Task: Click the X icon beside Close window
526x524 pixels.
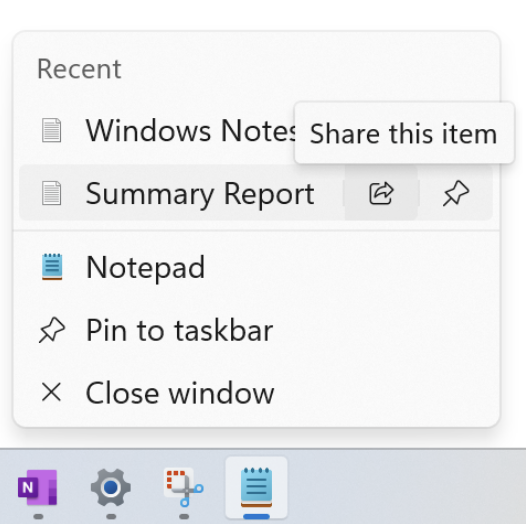Action: [51, 392]
